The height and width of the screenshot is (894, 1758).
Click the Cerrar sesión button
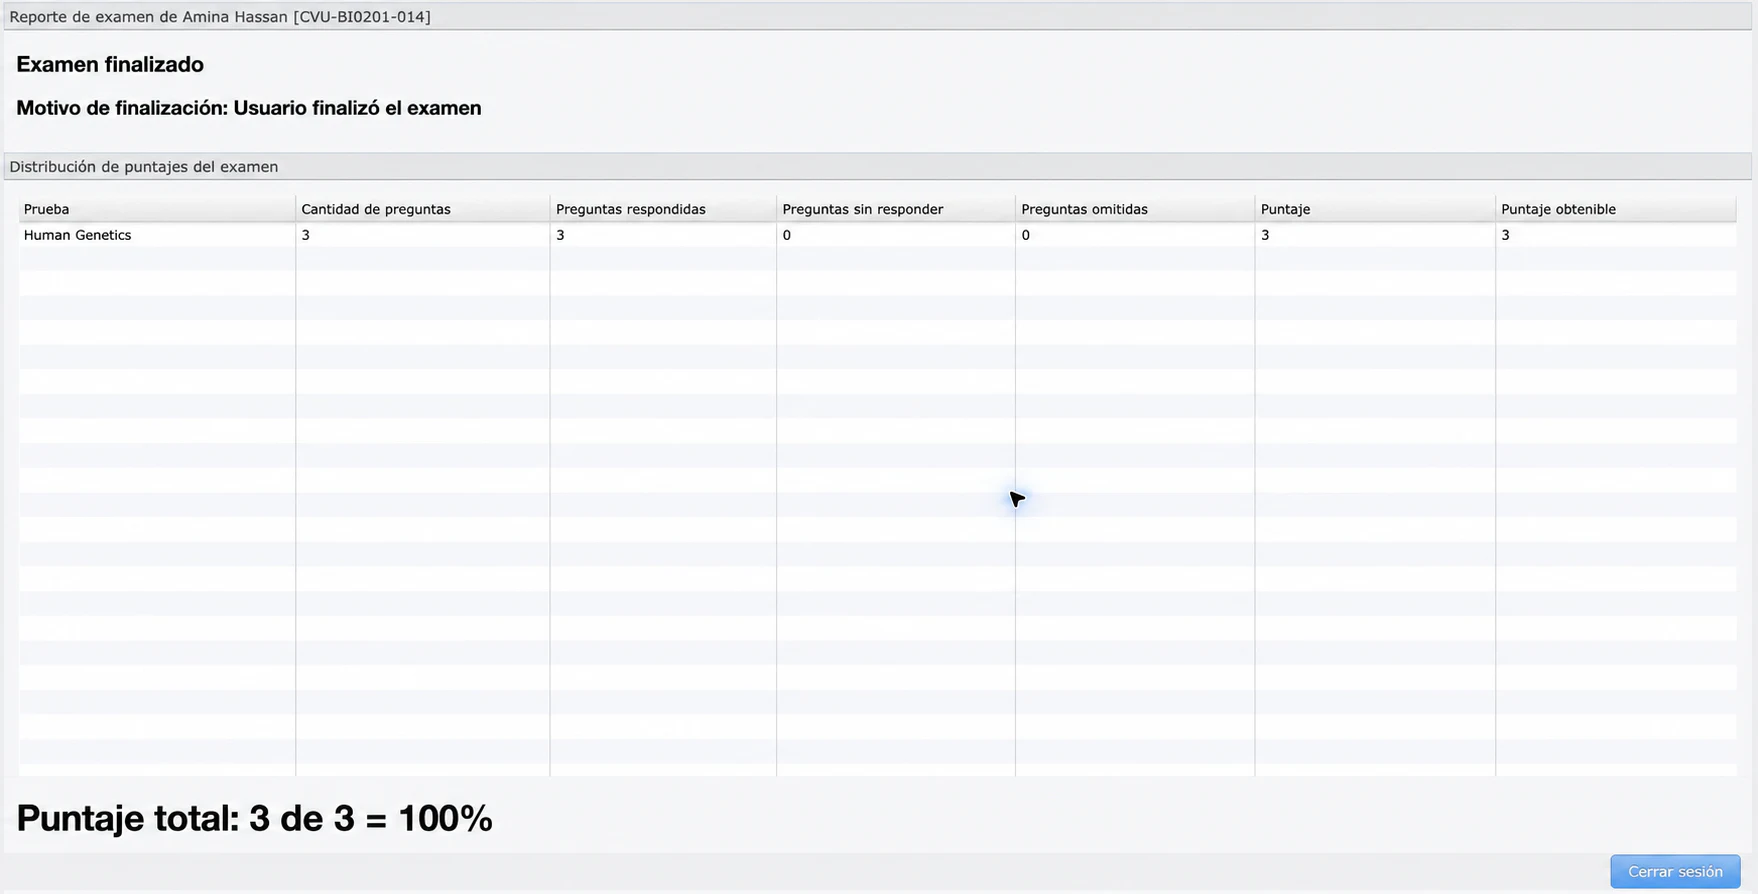(x=1675, y=871)
